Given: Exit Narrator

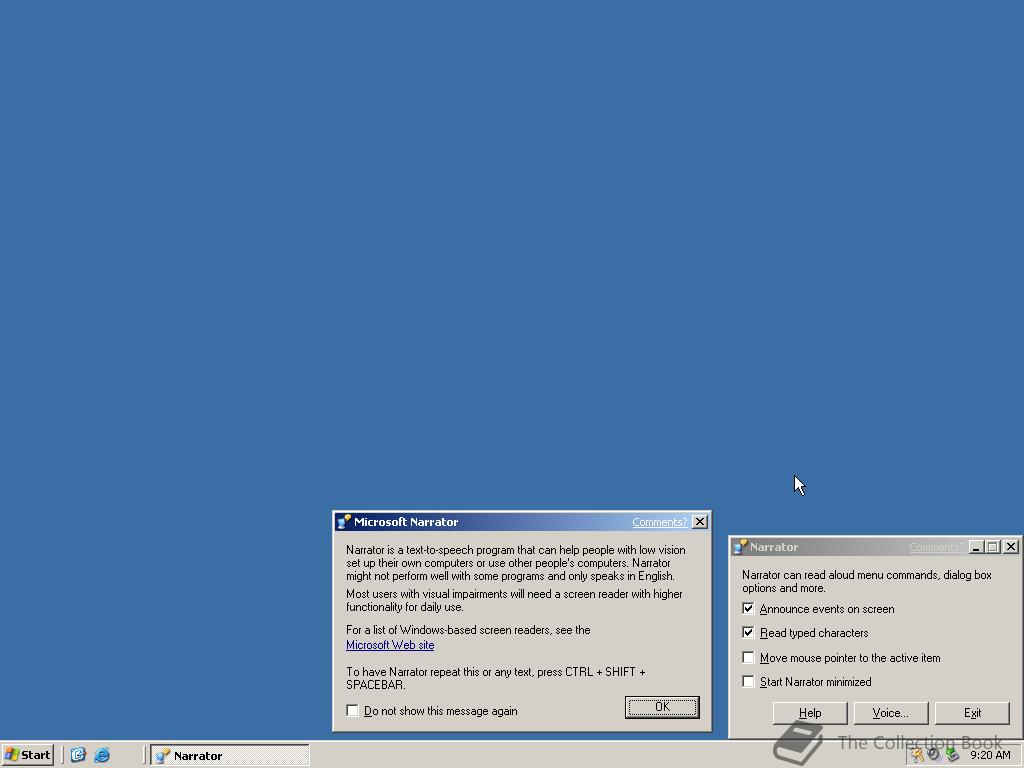Looking at the screenshot, I should pos(972,713).
